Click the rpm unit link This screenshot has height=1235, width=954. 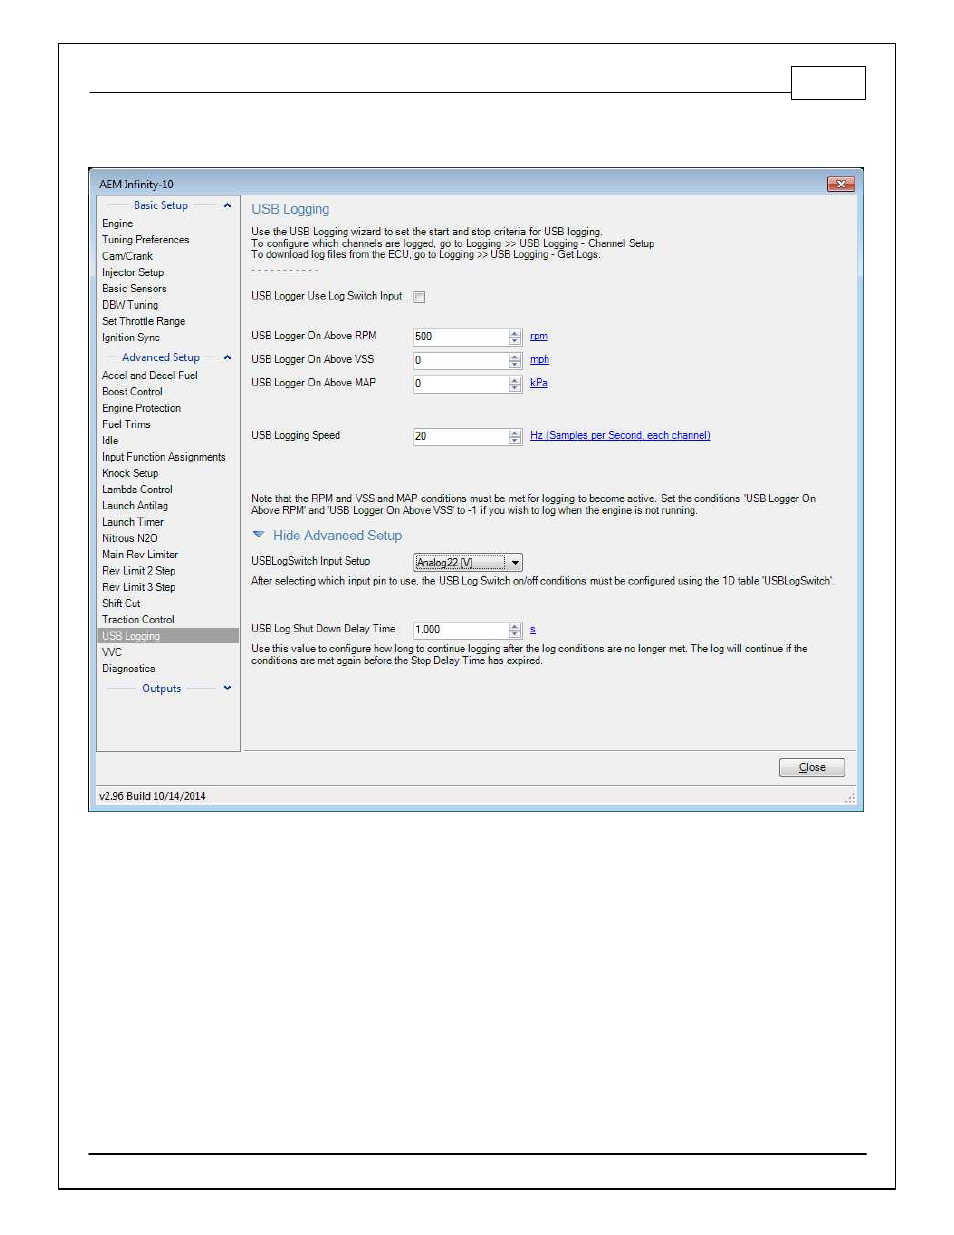tap(538, 337)
